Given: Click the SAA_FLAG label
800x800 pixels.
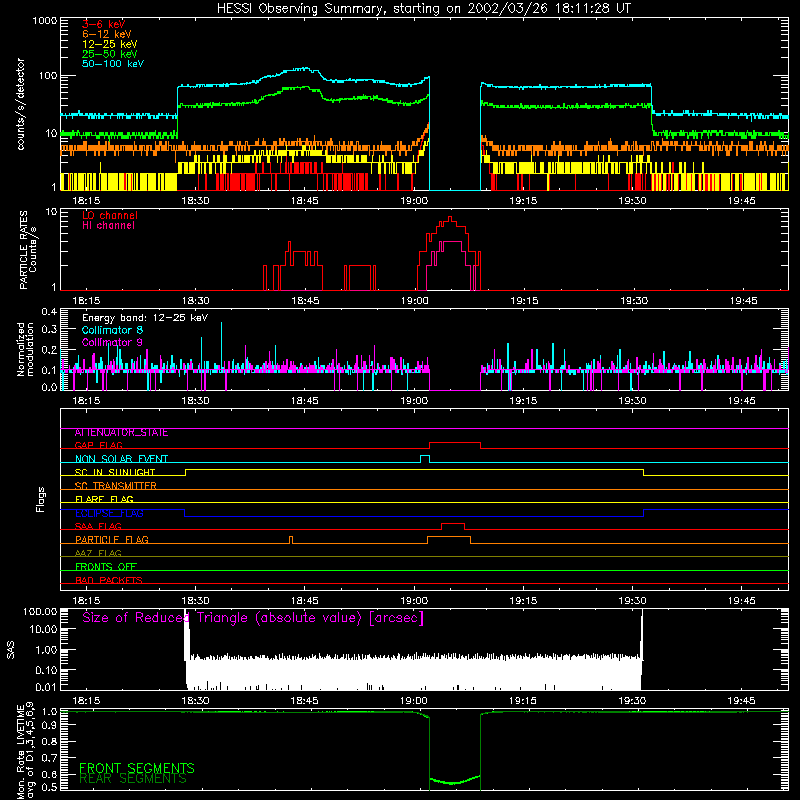Looking at the screenshot, I should click(x=98, y=526).
